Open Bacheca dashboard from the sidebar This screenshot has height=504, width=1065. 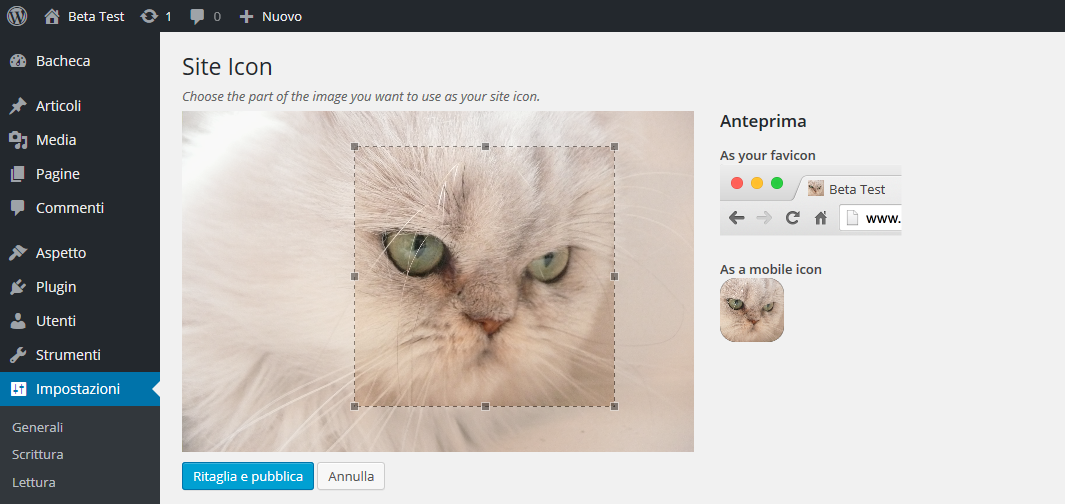63,61
